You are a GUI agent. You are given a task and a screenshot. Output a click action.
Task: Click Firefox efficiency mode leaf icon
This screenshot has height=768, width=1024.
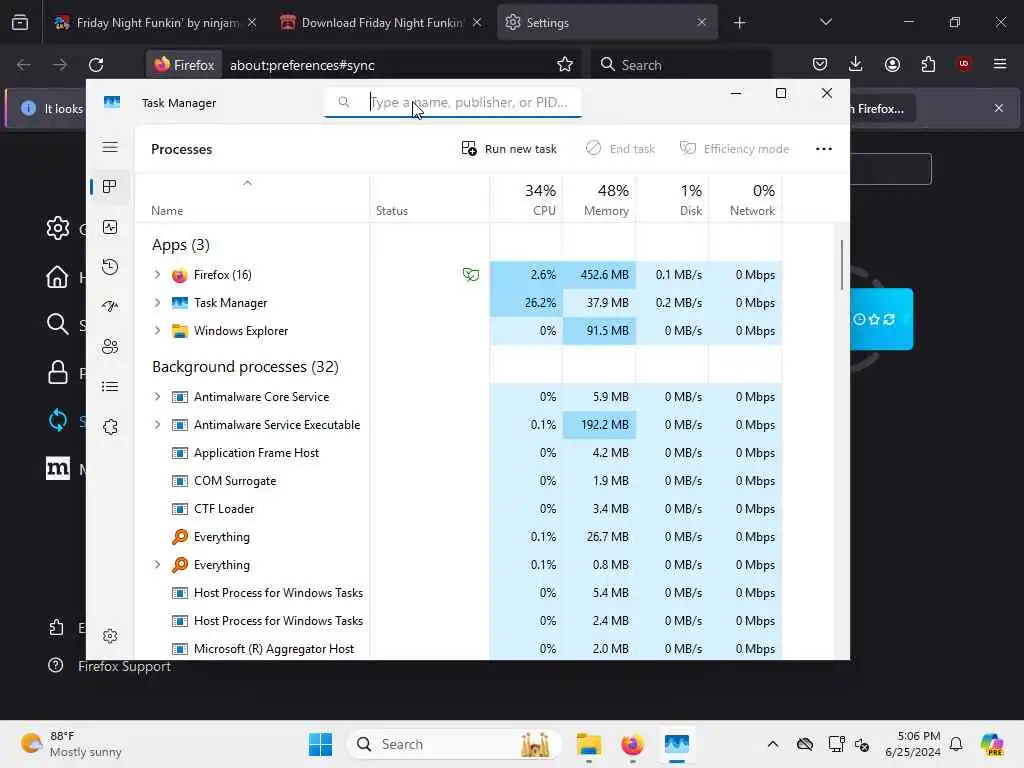[471, 275]
